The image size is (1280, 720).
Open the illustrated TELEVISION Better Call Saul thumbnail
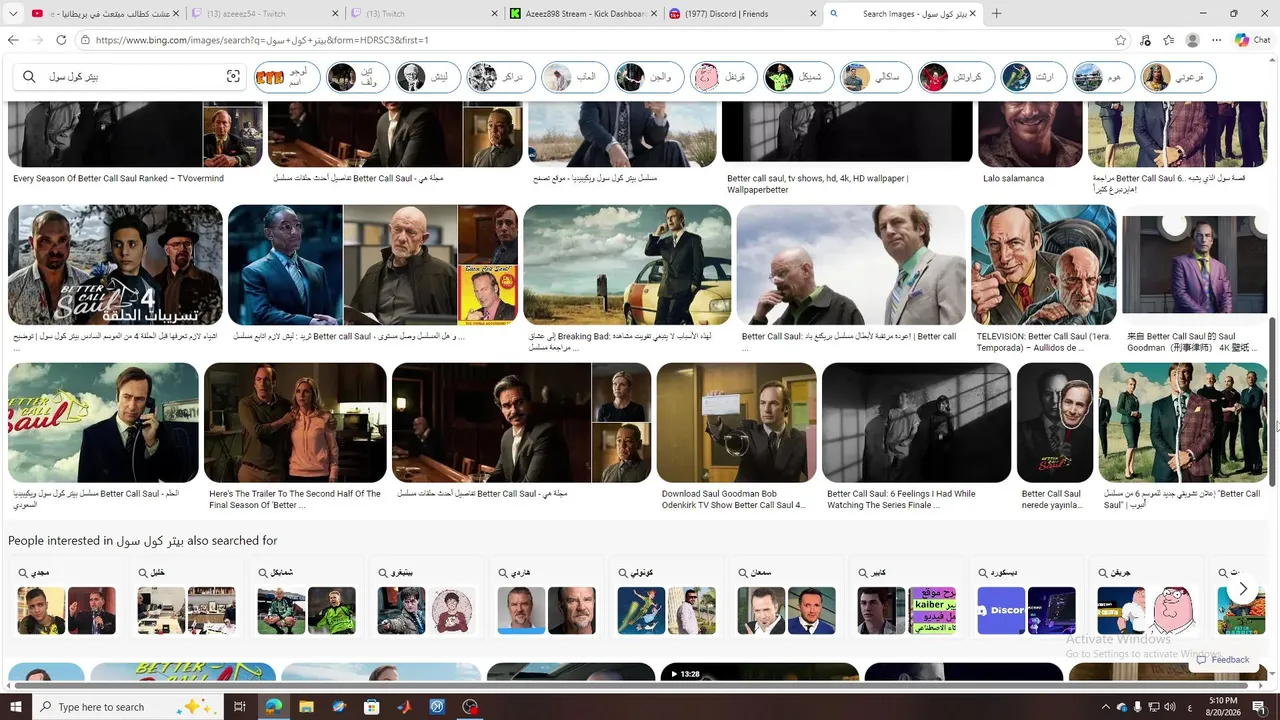(1044, 265)
